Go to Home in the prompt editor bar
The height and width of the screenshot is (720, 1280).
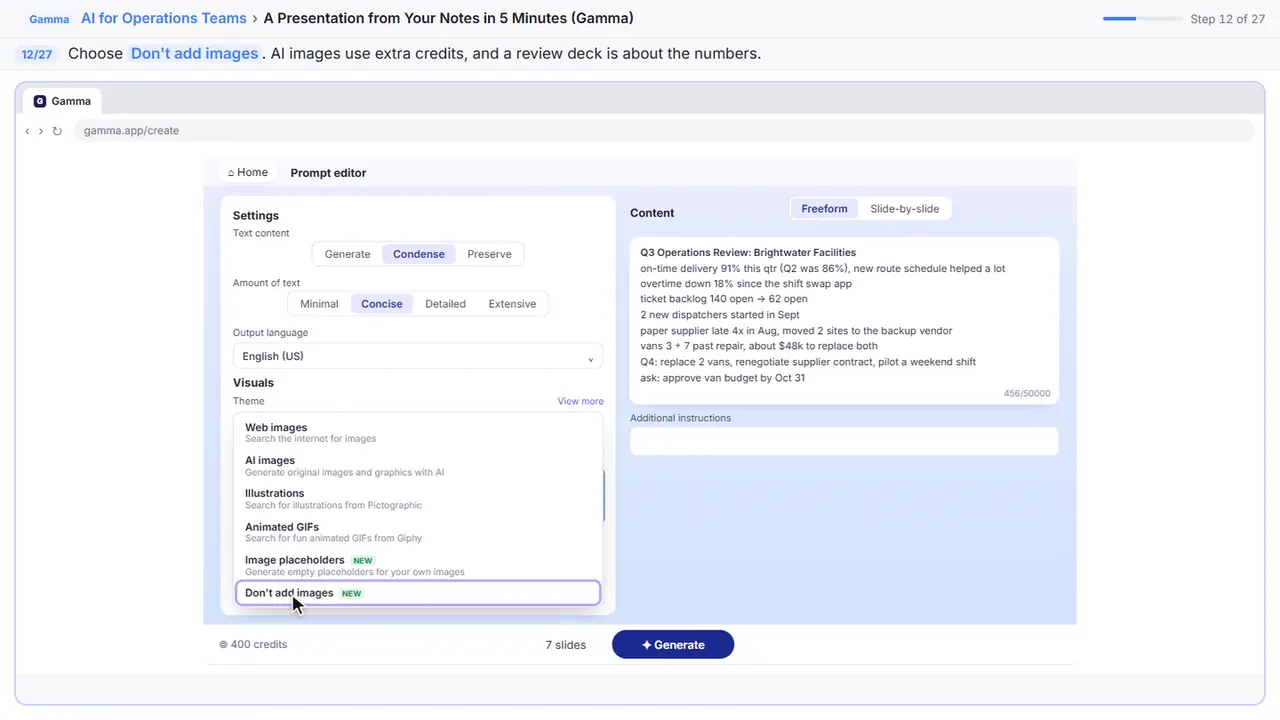(x=247, y=173)
